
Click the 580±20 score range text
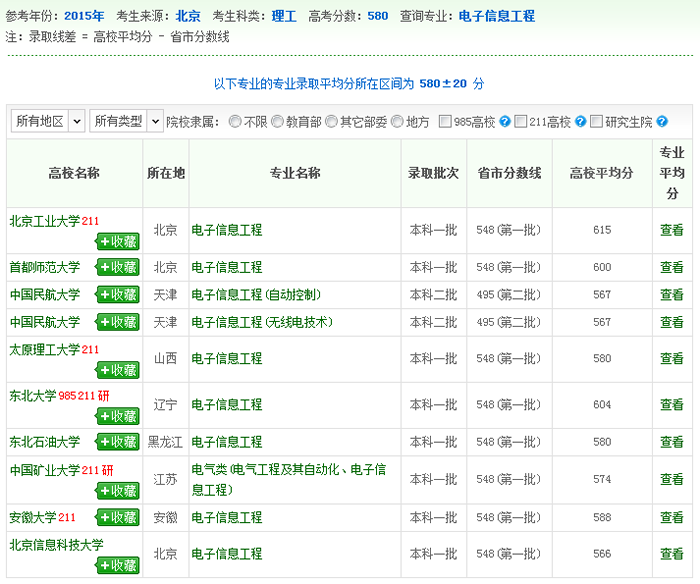point(443,83)
